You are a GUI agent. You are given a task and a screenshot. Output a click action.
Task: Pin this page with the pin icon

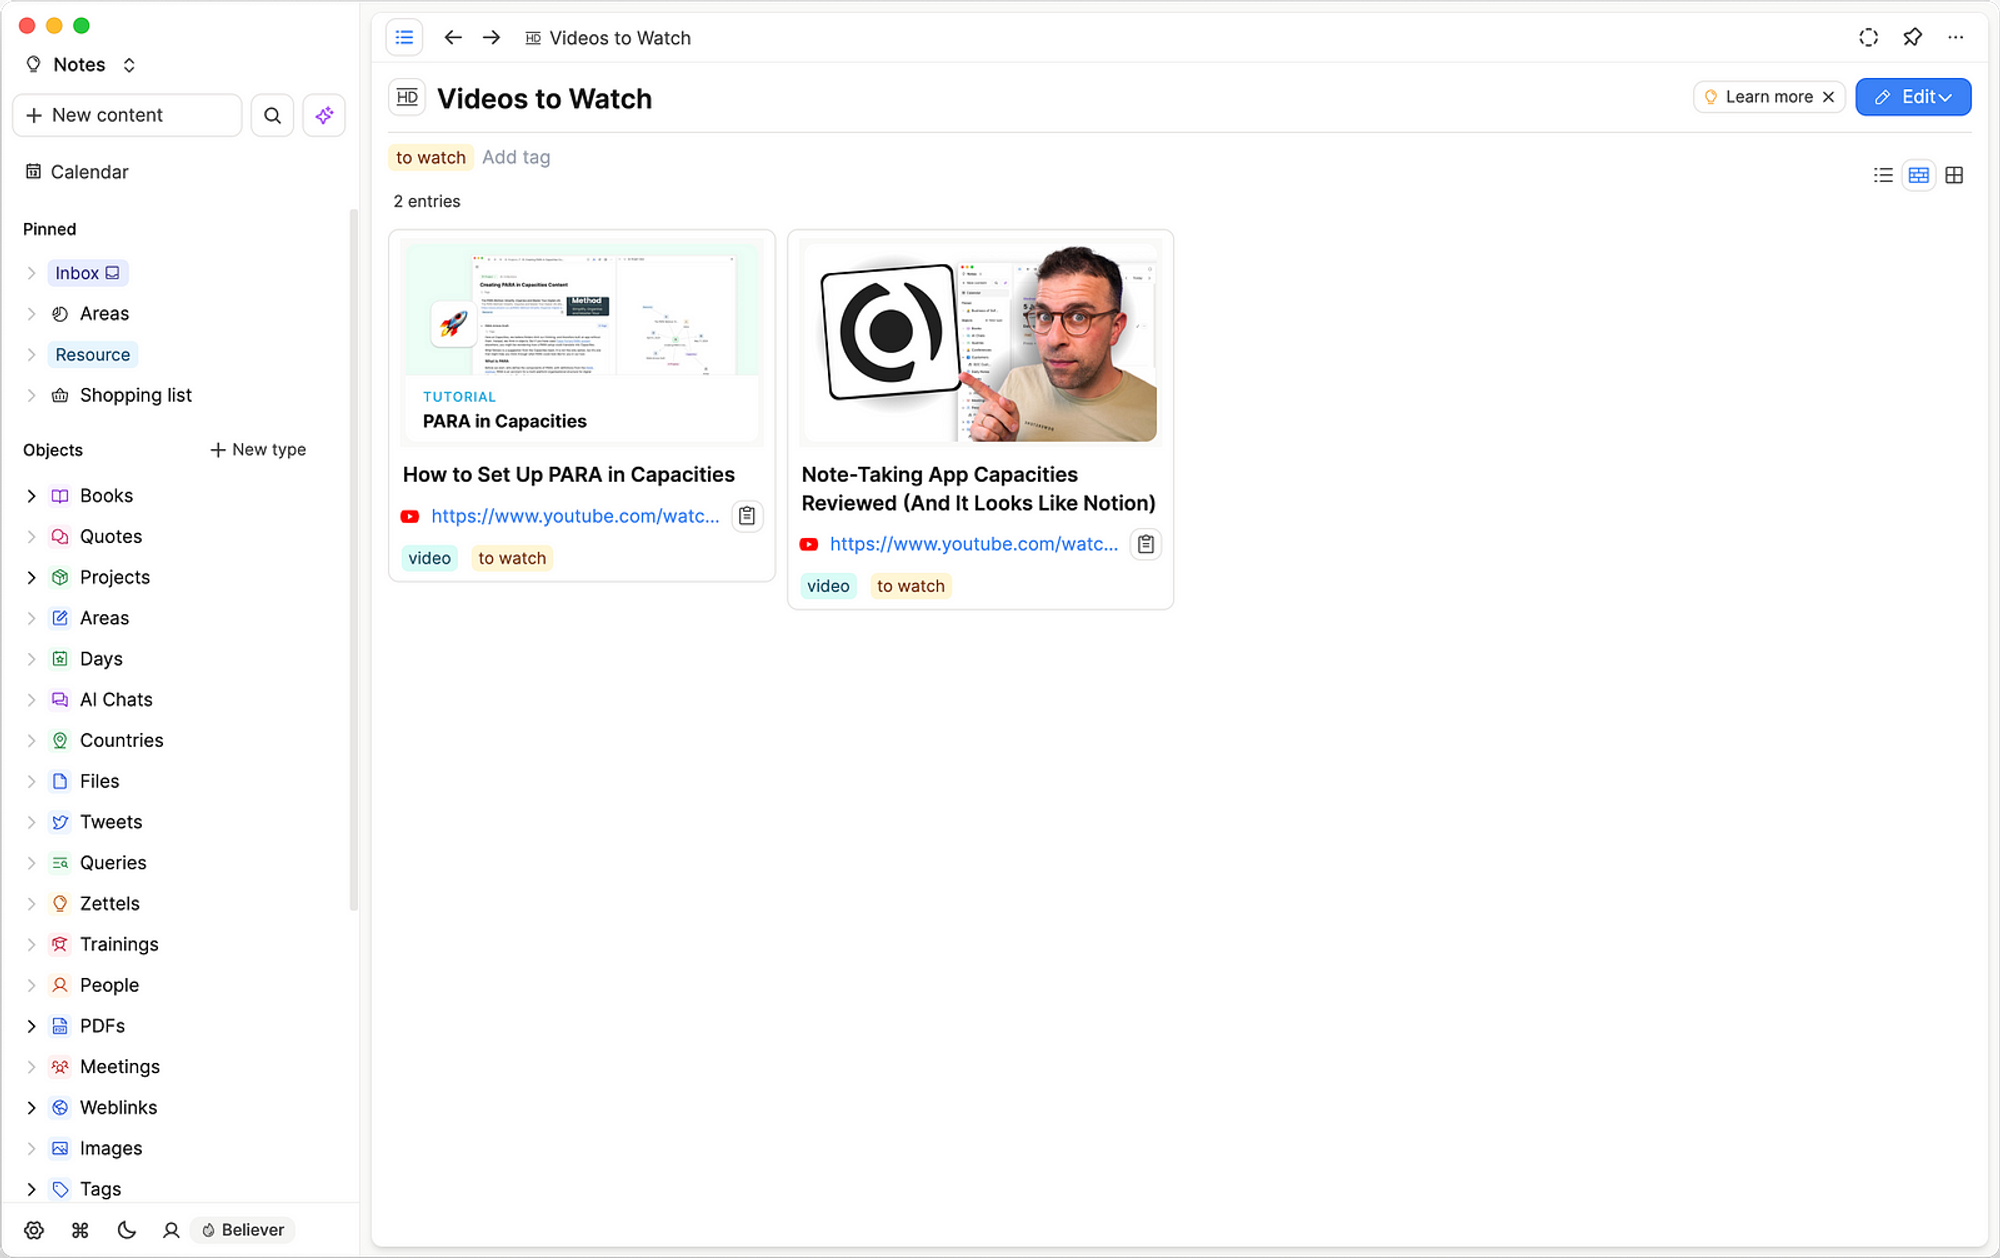pyautogui.click(x=1912, y=38)
